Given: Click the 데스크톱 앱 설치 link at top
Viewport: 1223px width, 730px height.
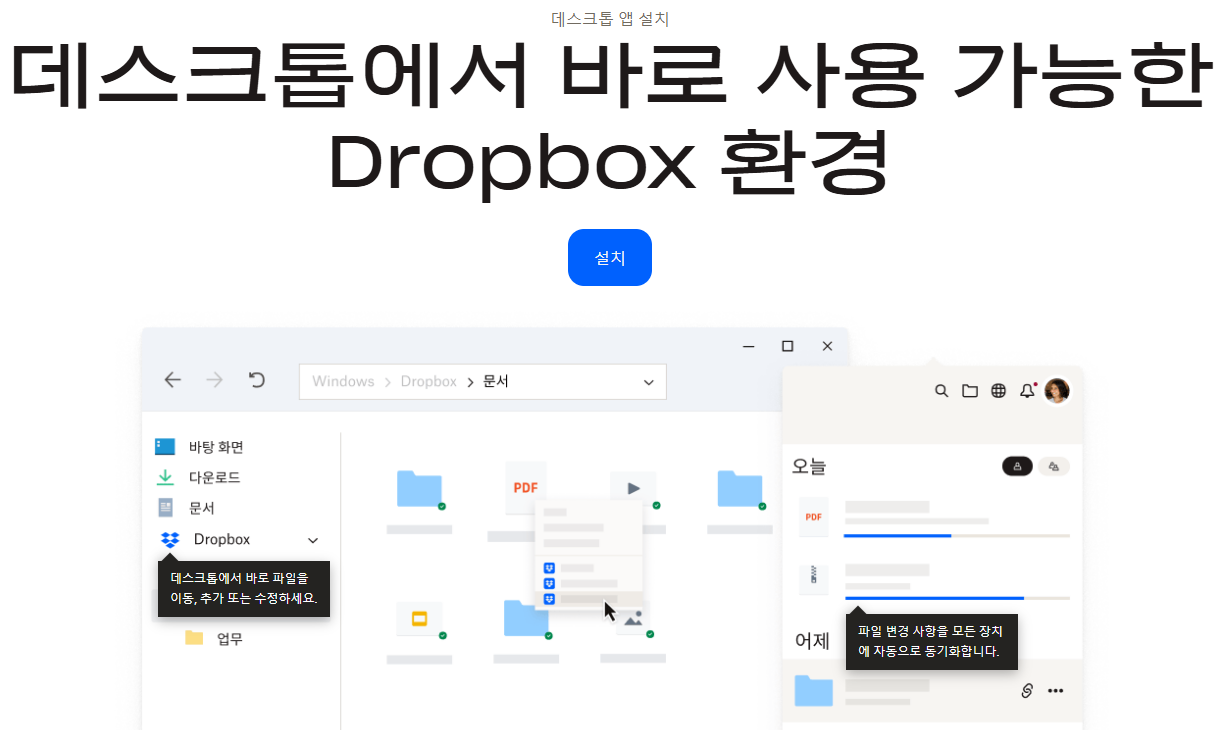Looking at the screenshot, I should 609,19.
